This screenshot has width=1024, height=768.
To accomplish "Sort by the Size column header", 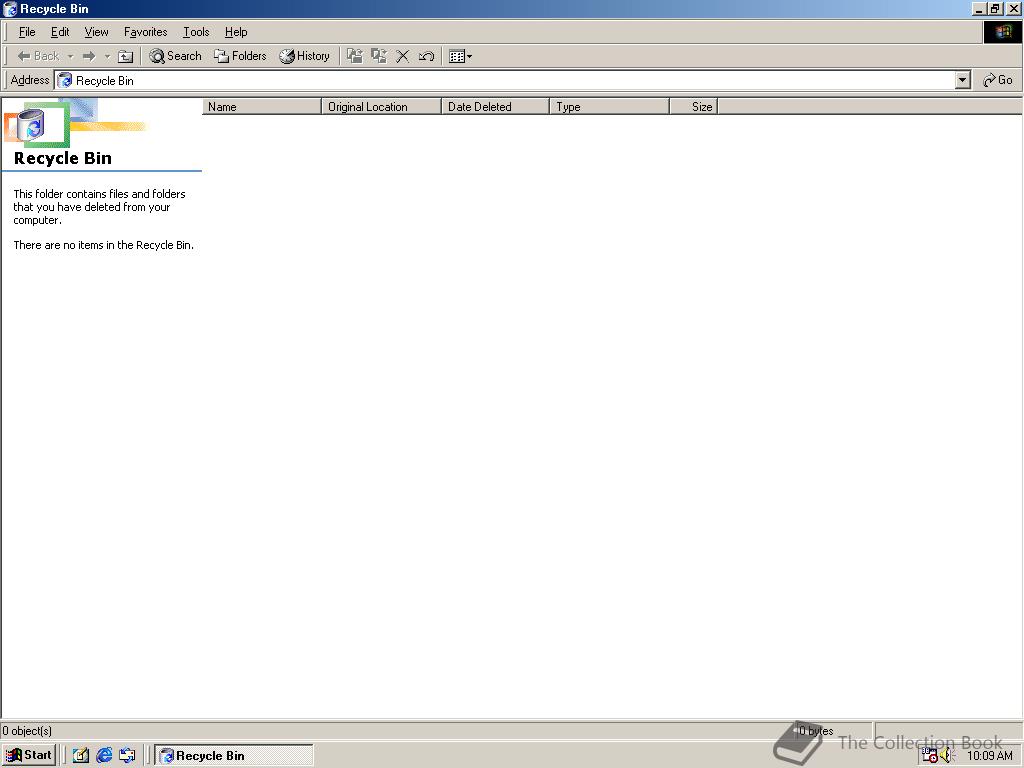I will (x=694, y=106).
